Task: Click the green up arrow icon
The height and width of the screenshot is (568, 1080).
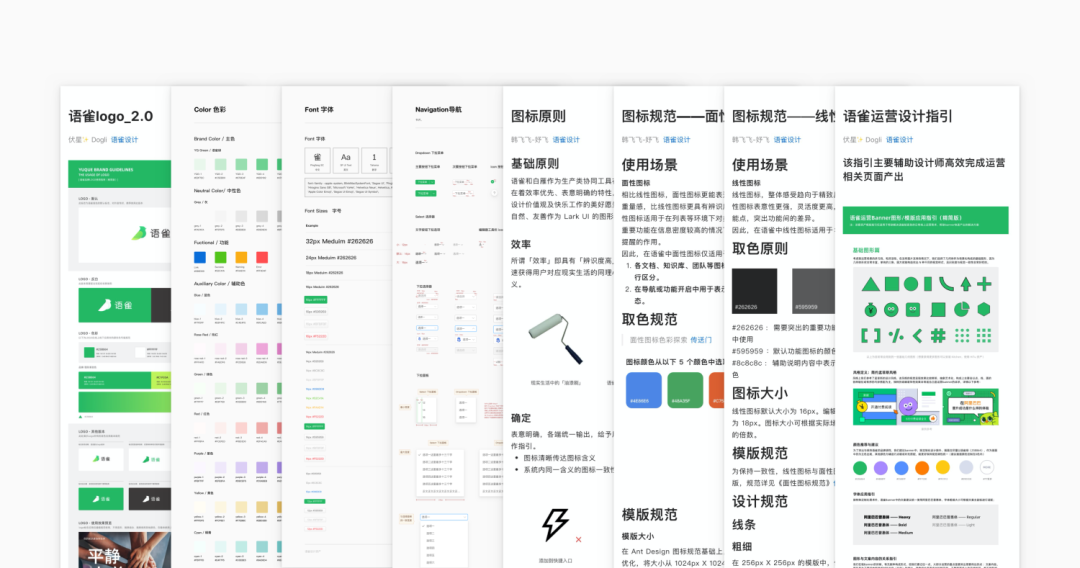Action: pos(966,284)
